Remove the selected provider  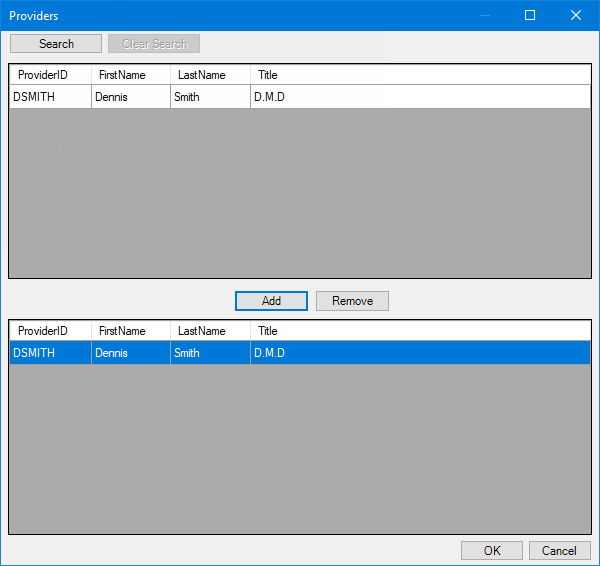pos(352,301)
